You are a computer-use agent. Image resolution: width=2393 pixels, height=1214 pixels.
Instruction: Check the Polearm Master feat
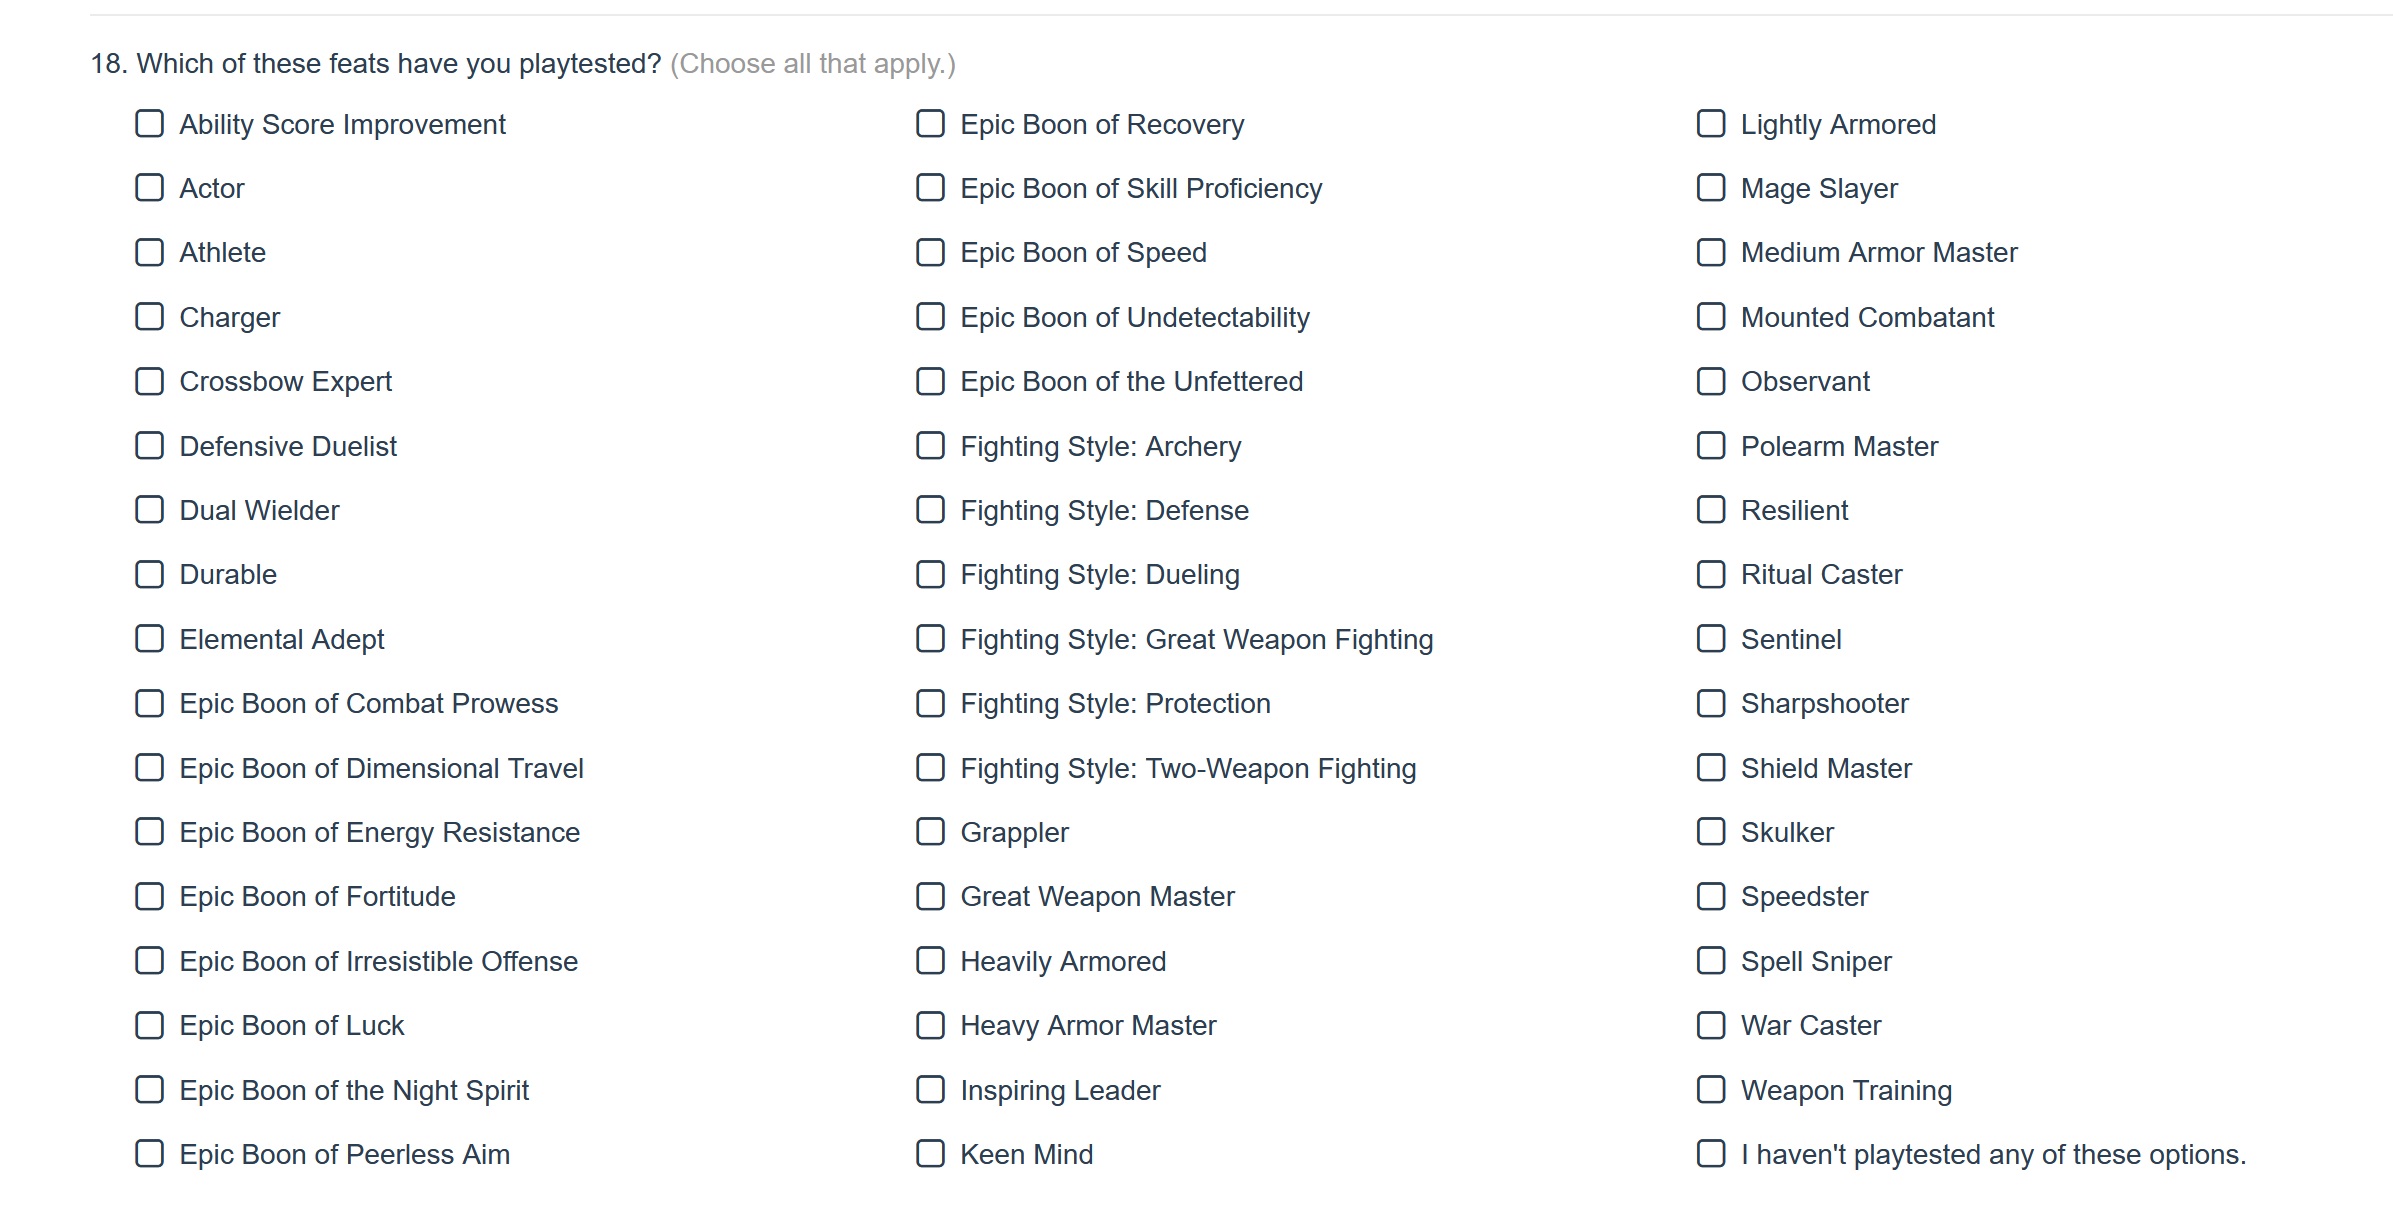point(1712,446)
